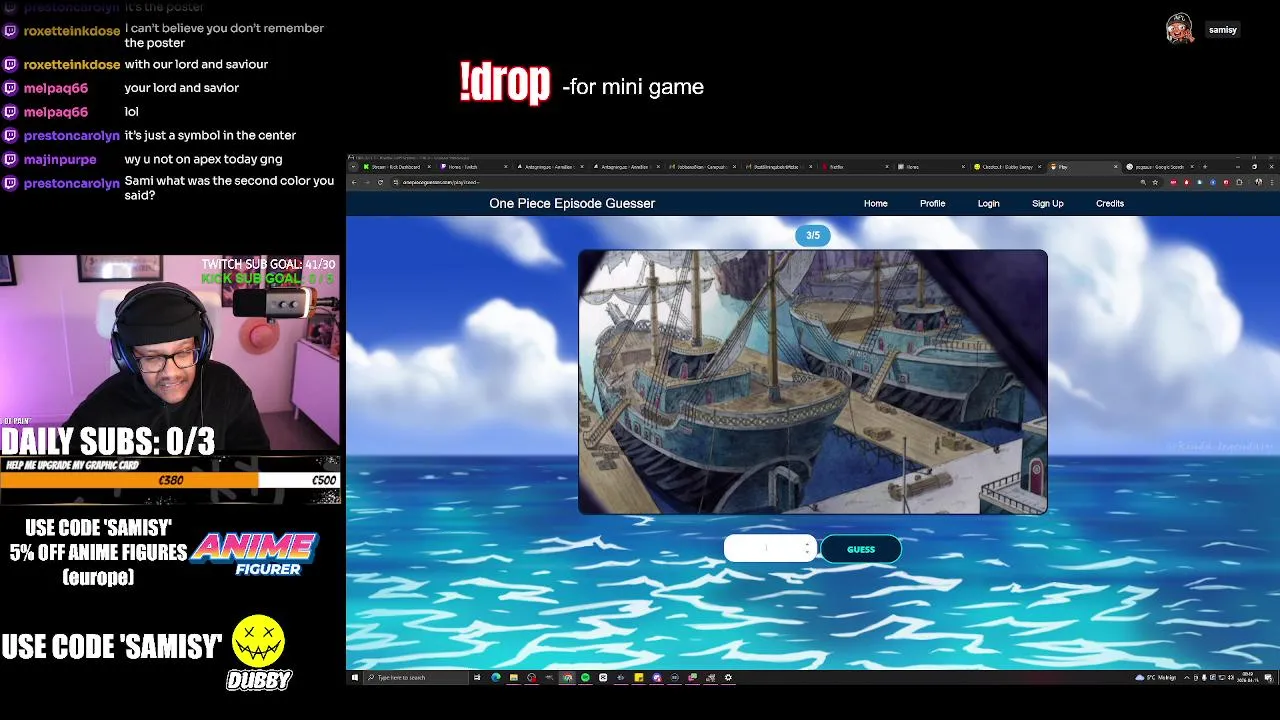Open a new browser tab
The width and height of the screenshot is (1280, 720).
1205,167
